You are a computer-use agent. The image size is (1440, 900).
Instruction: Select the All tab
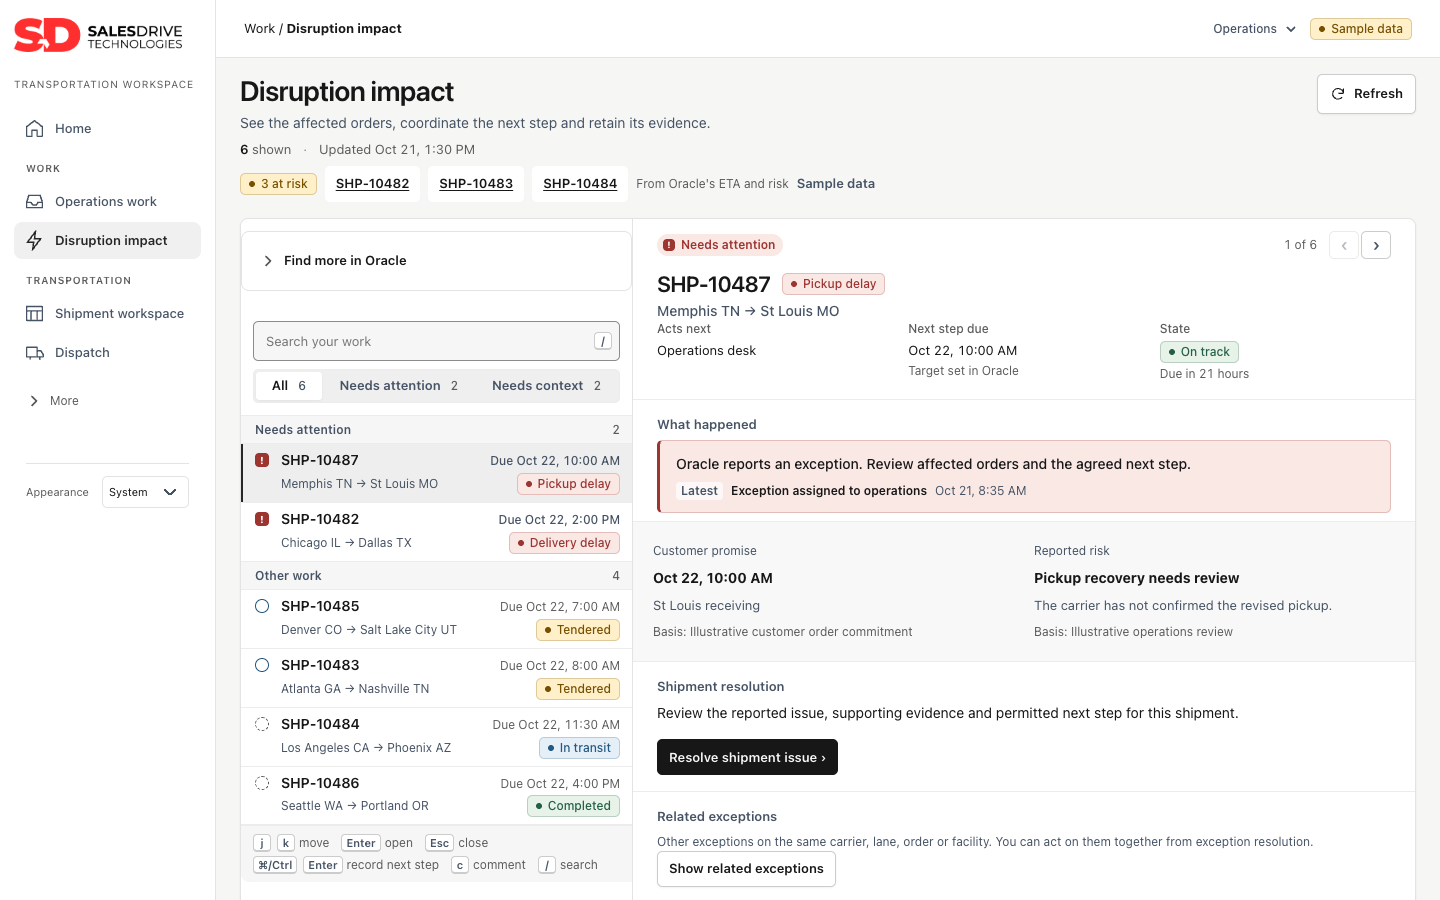289,386
